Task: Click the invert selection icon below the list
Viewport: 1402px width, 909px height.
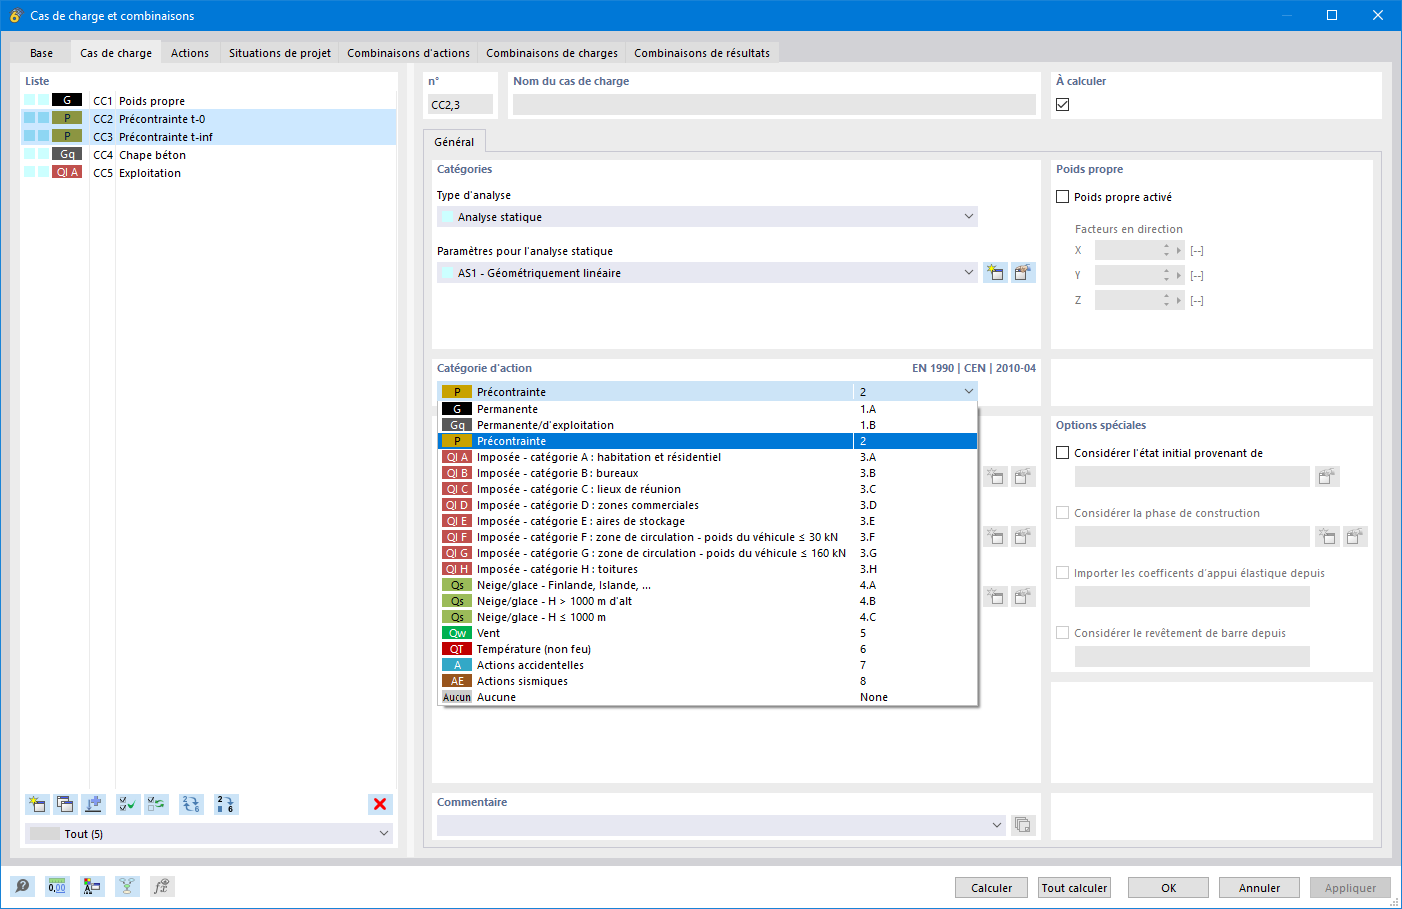Action: click(156, 804)
